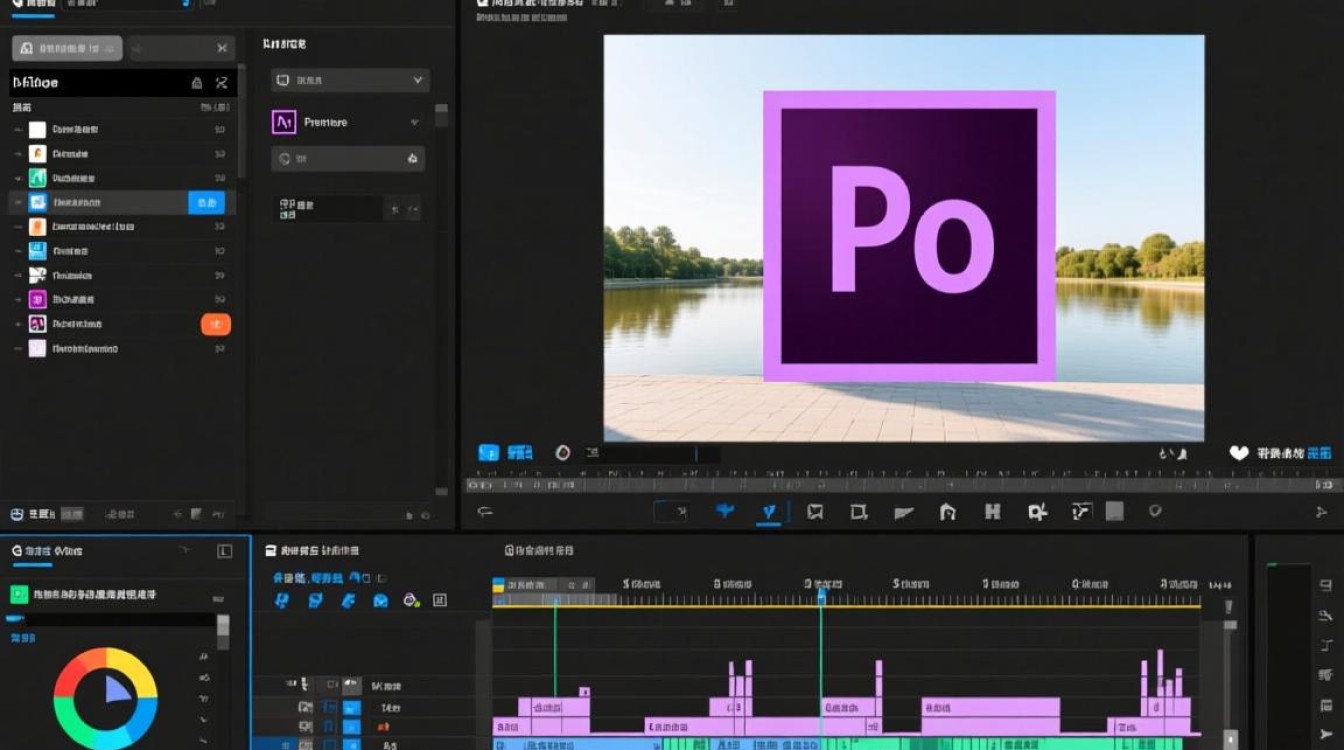Screen dimensions: 1344x750
Task: Click the color wheel in the lower-left panel
Action: 105,698
